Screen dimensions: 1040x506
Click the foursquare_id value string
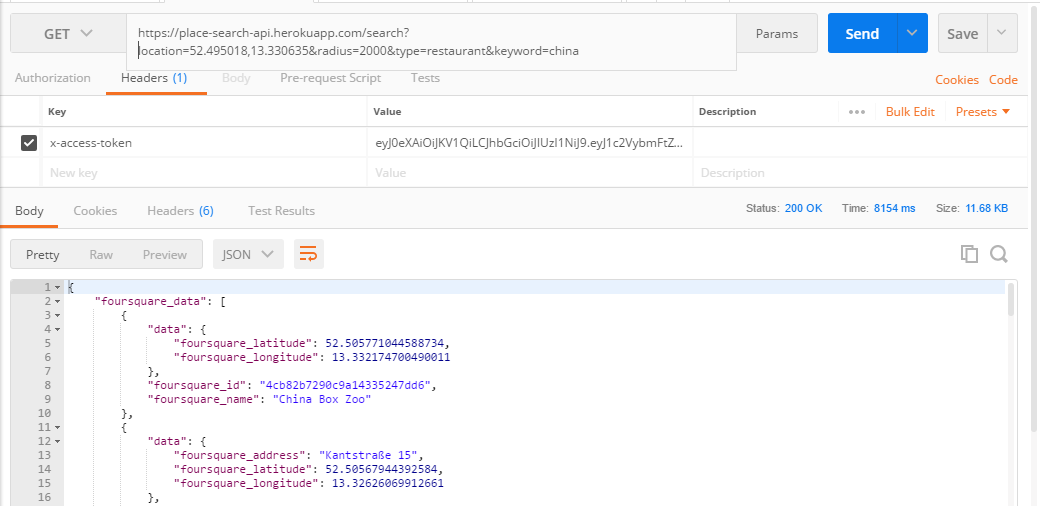click(x=345, y=385)
